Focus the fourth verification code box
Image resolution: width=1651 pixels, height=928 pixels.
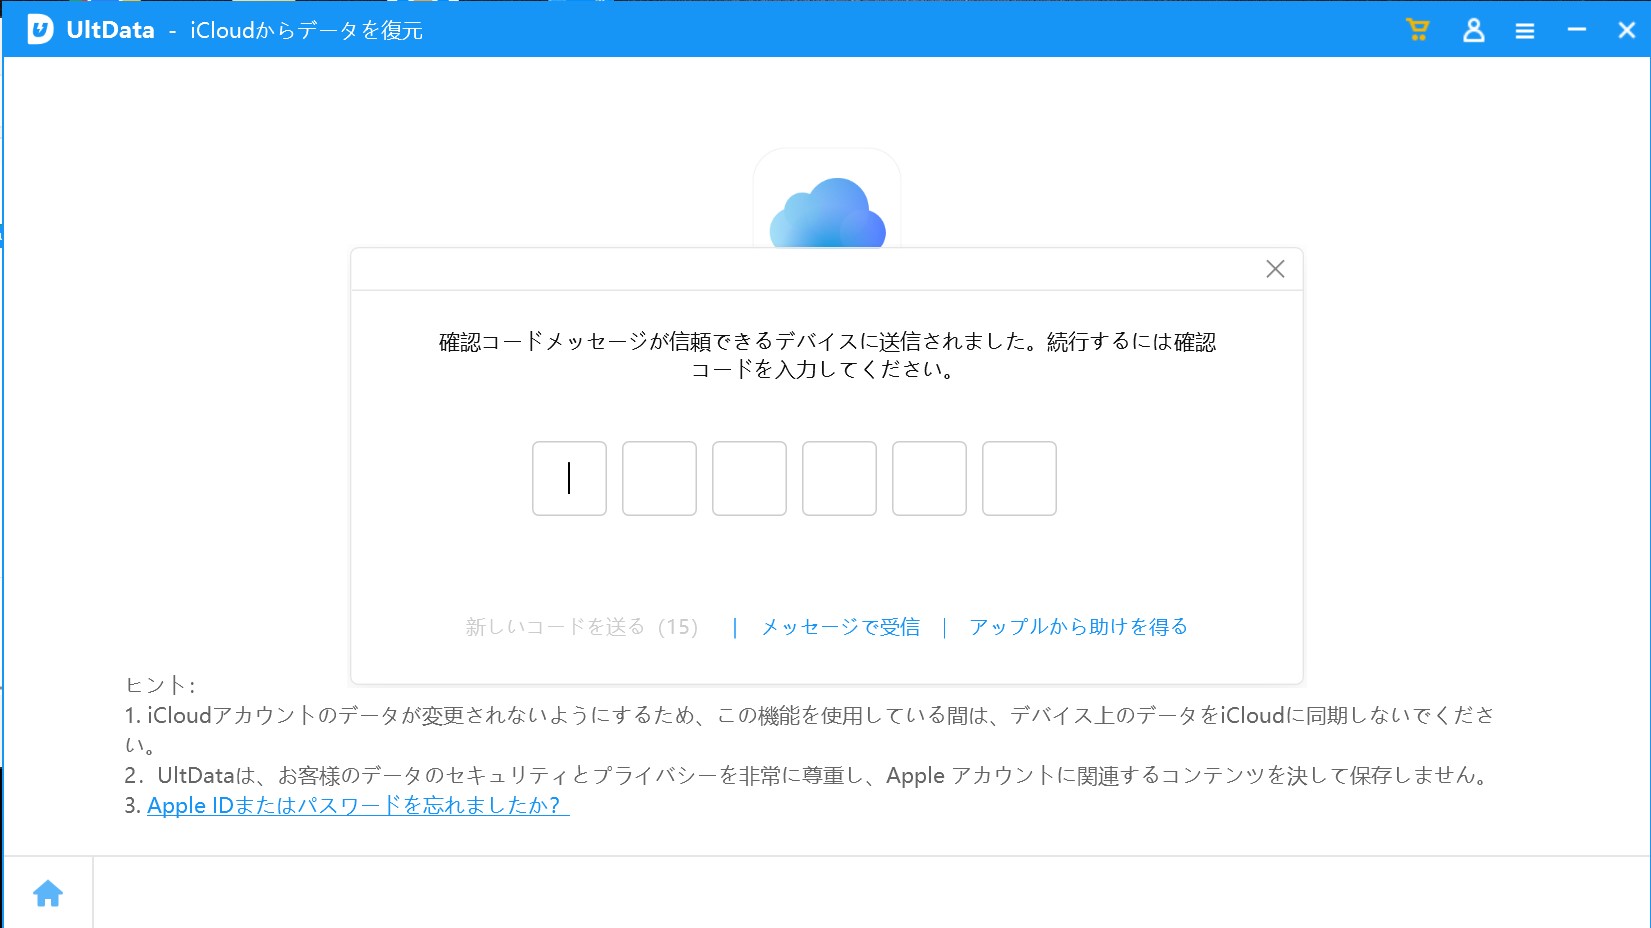pos(839,478)
